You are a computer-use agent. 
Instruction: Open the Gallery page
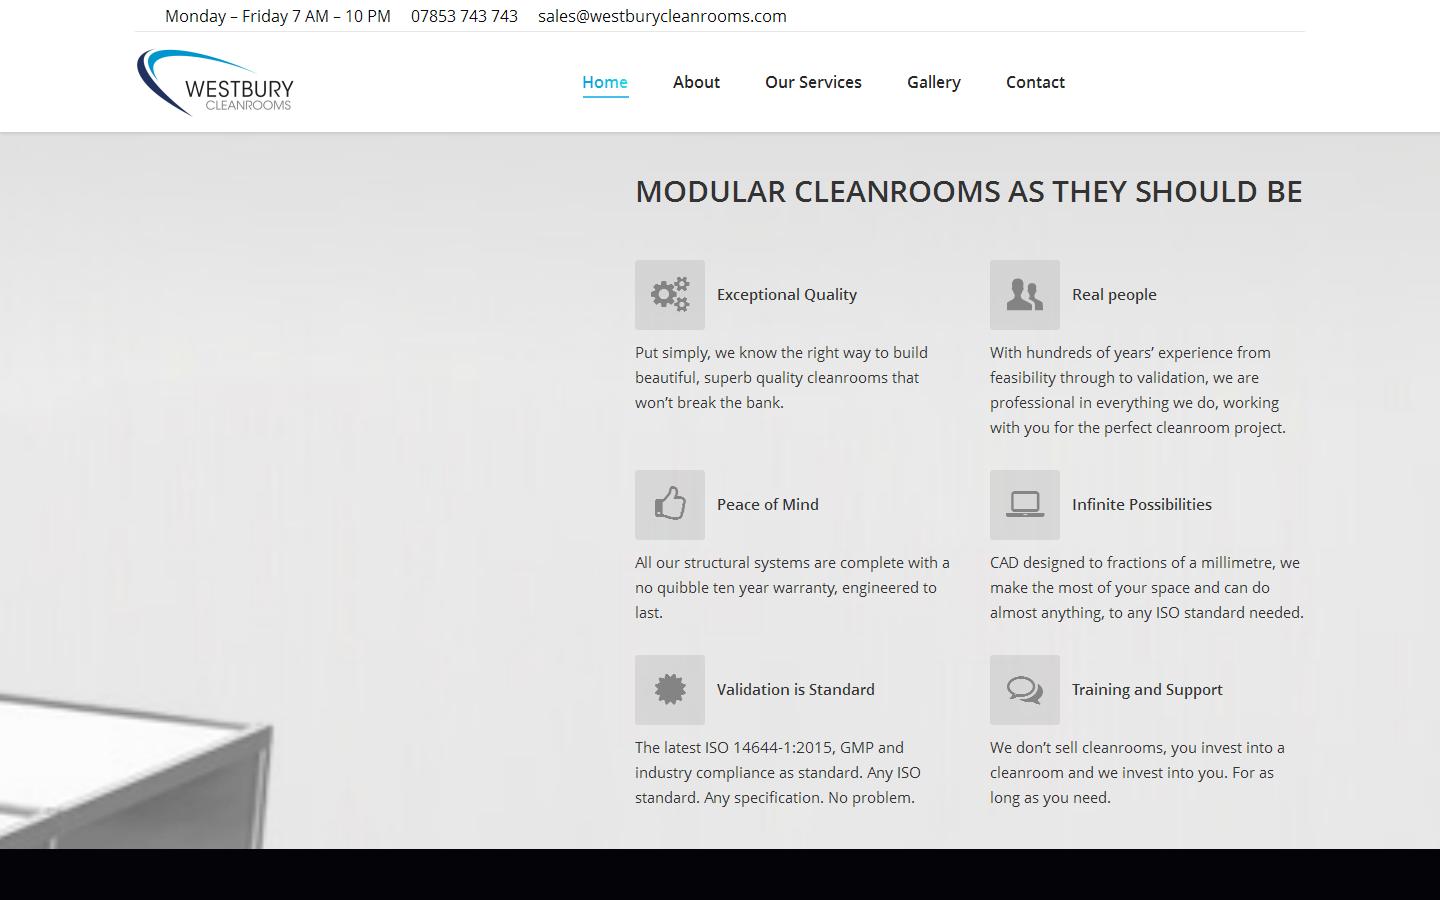[x=933, y=82]
